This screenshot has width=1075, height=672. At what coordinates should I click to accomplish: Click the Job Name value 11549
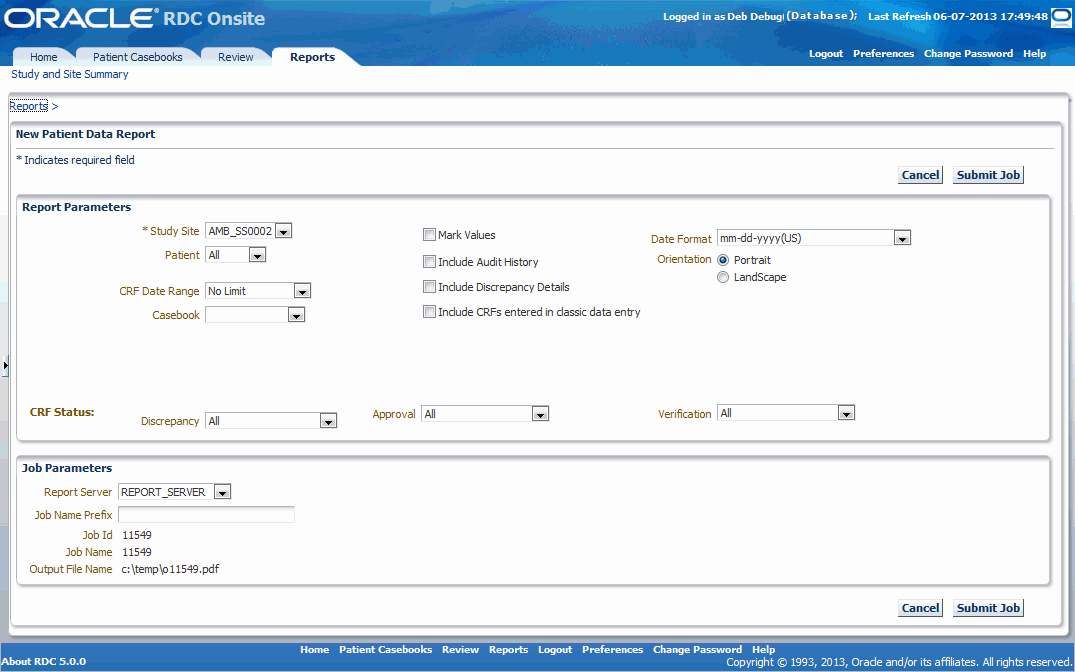(x=137, y=552)
